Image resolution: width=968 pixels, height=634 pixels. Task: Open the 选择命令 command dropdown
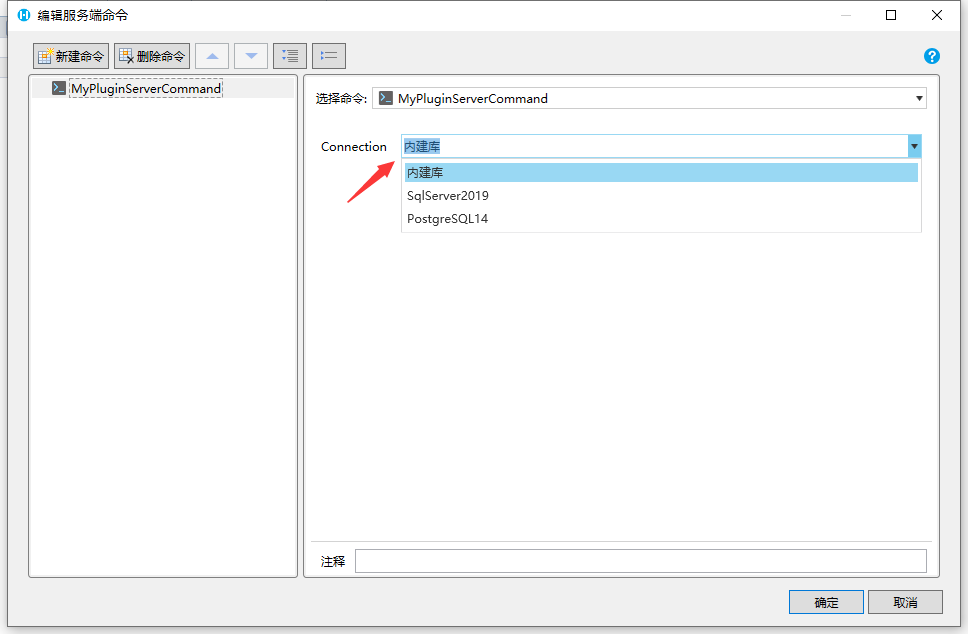coord(649,98)
